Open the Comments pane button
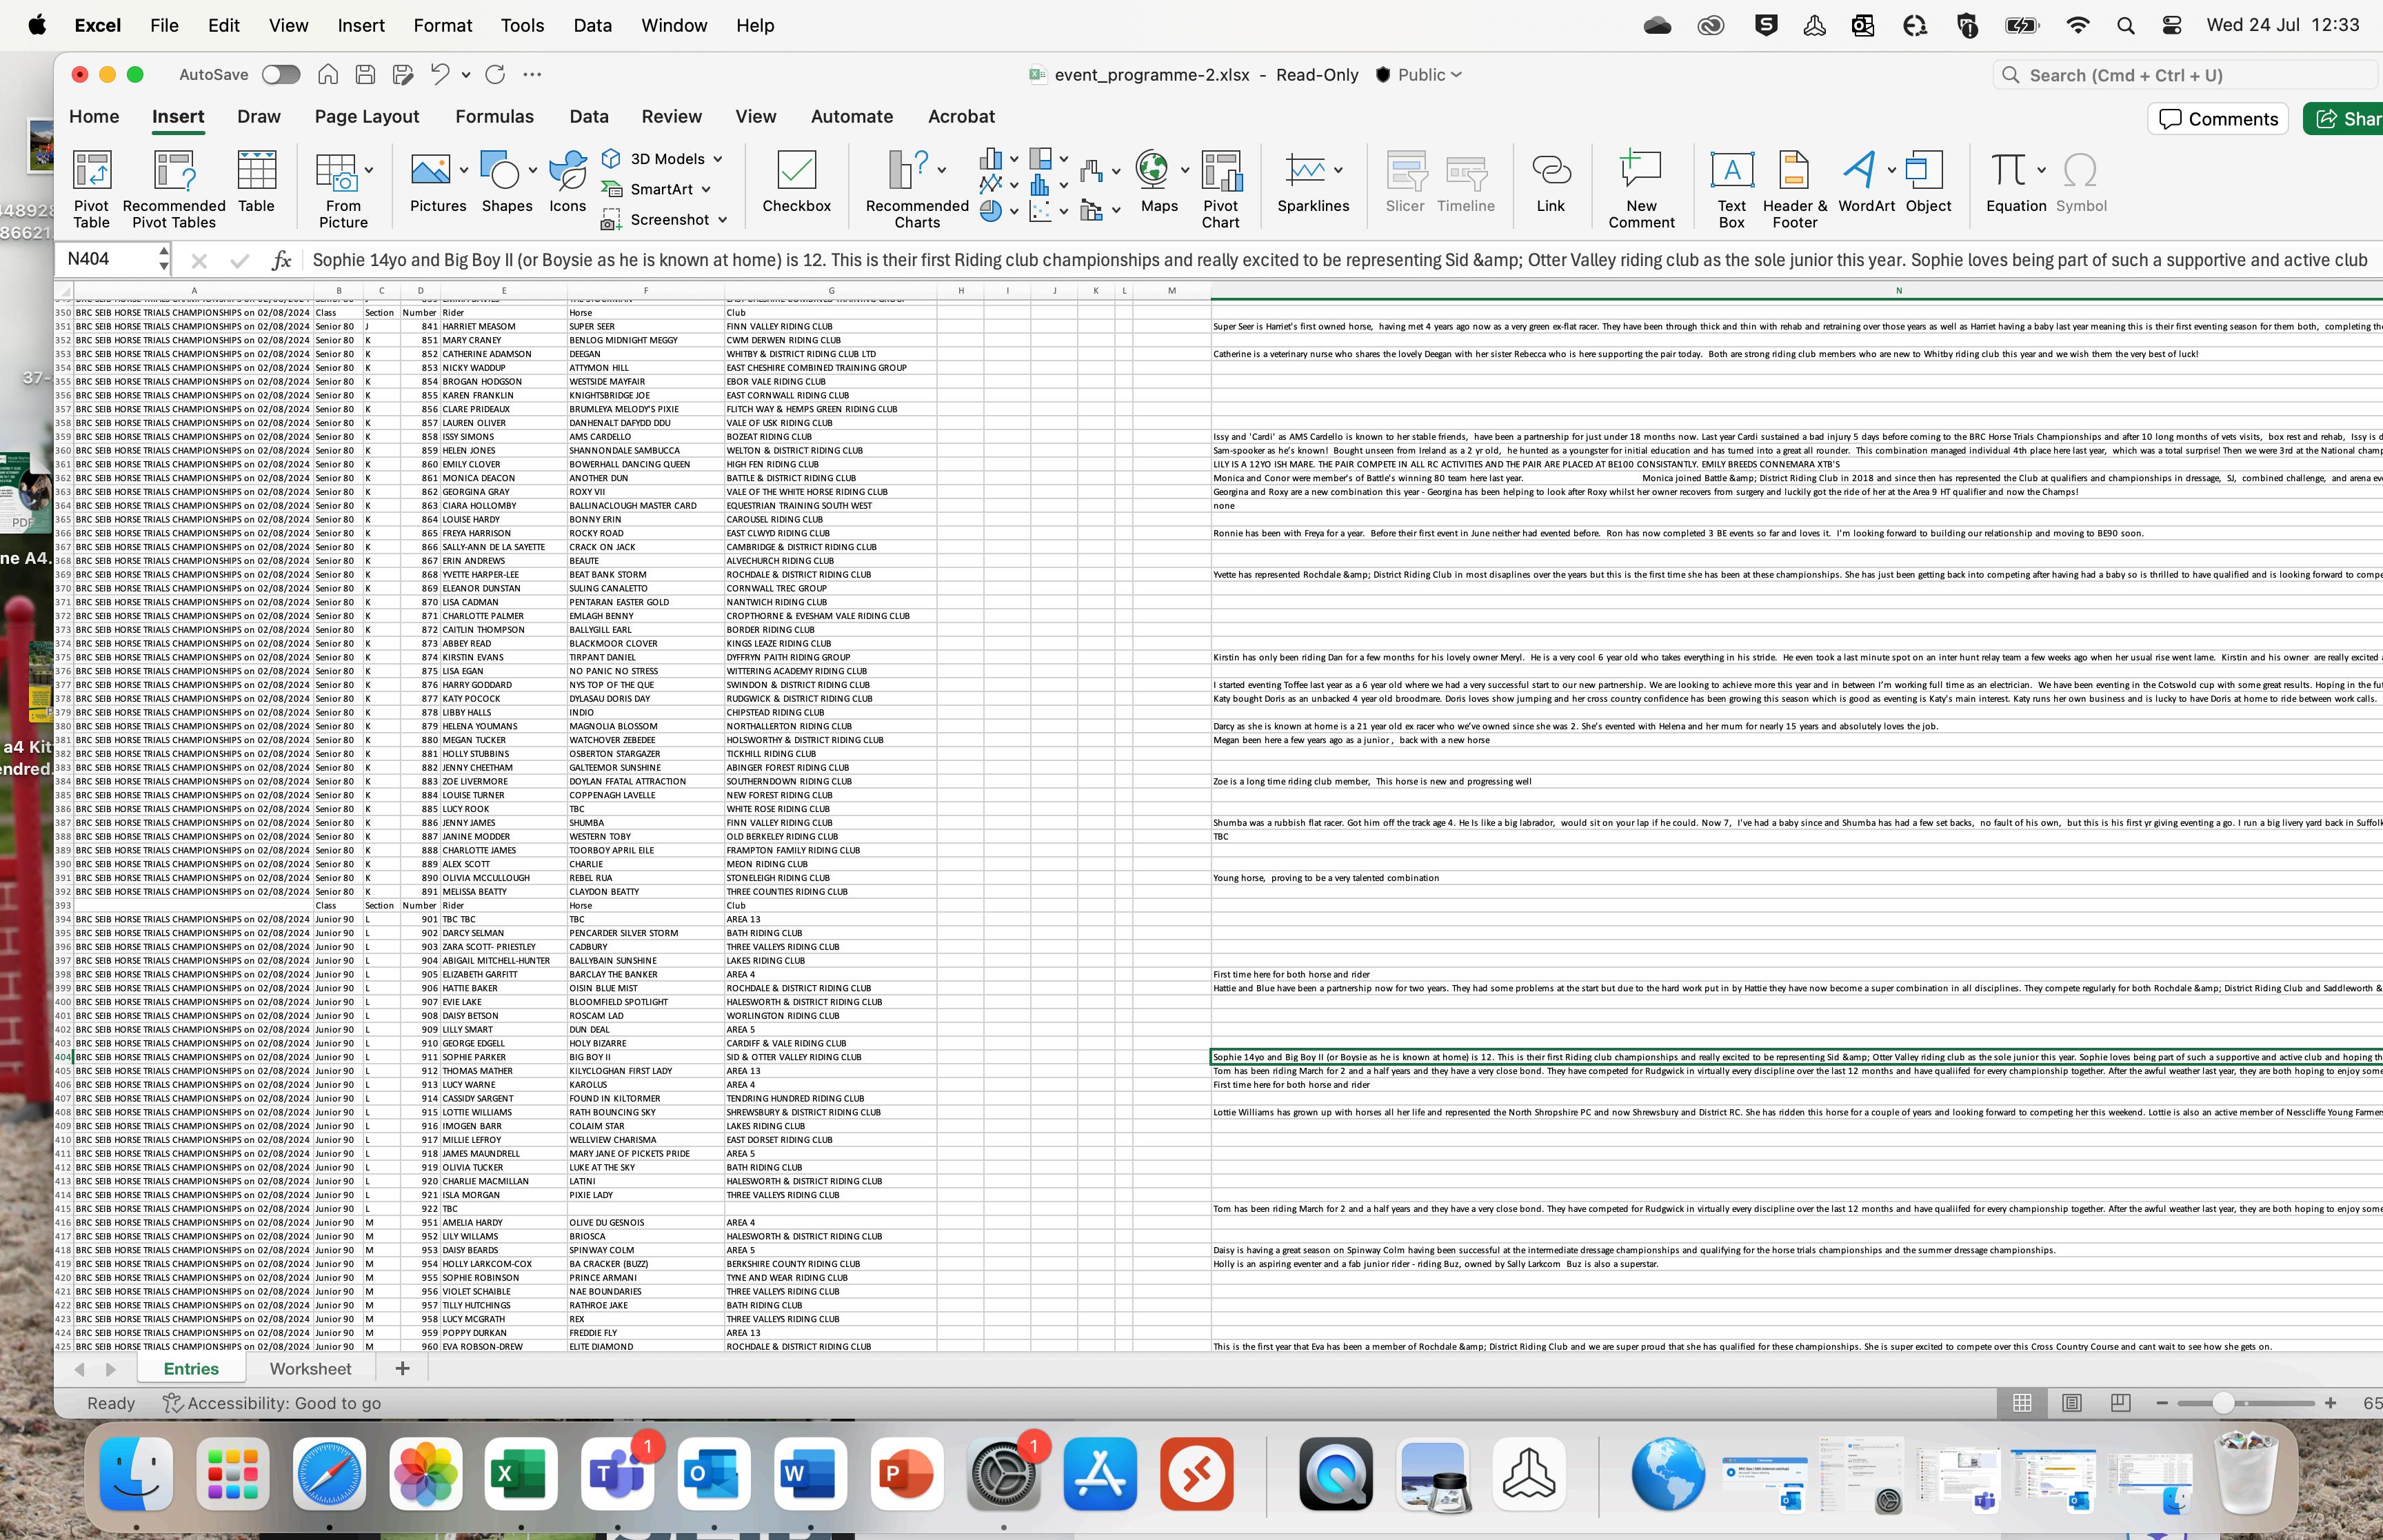The width and height of the screenshot is (2383, 1540). coord(2217,119)
